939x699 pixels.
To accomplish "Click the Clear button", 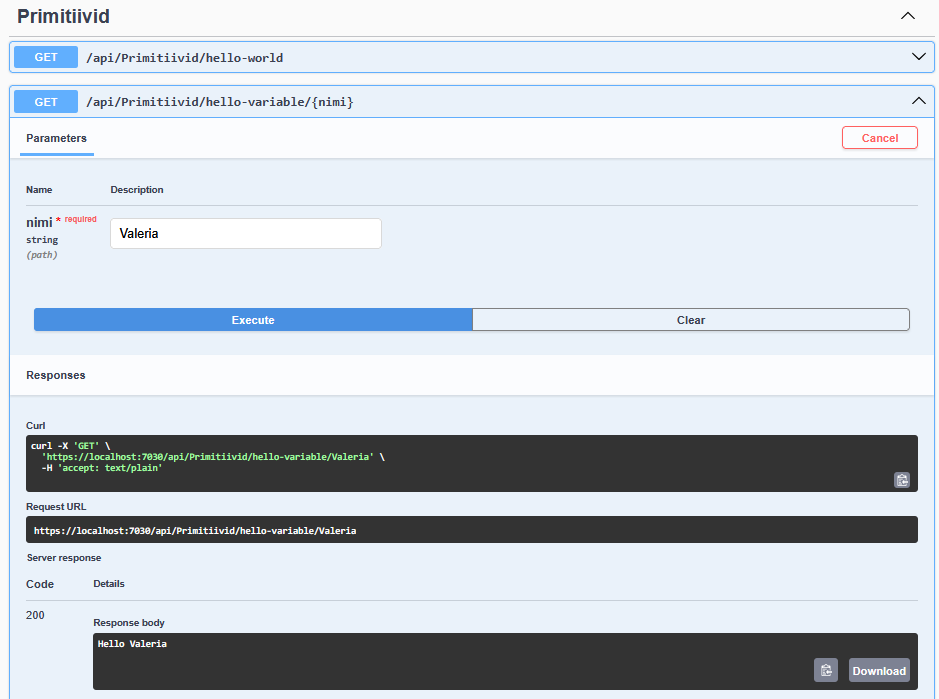I will point(690,320).
